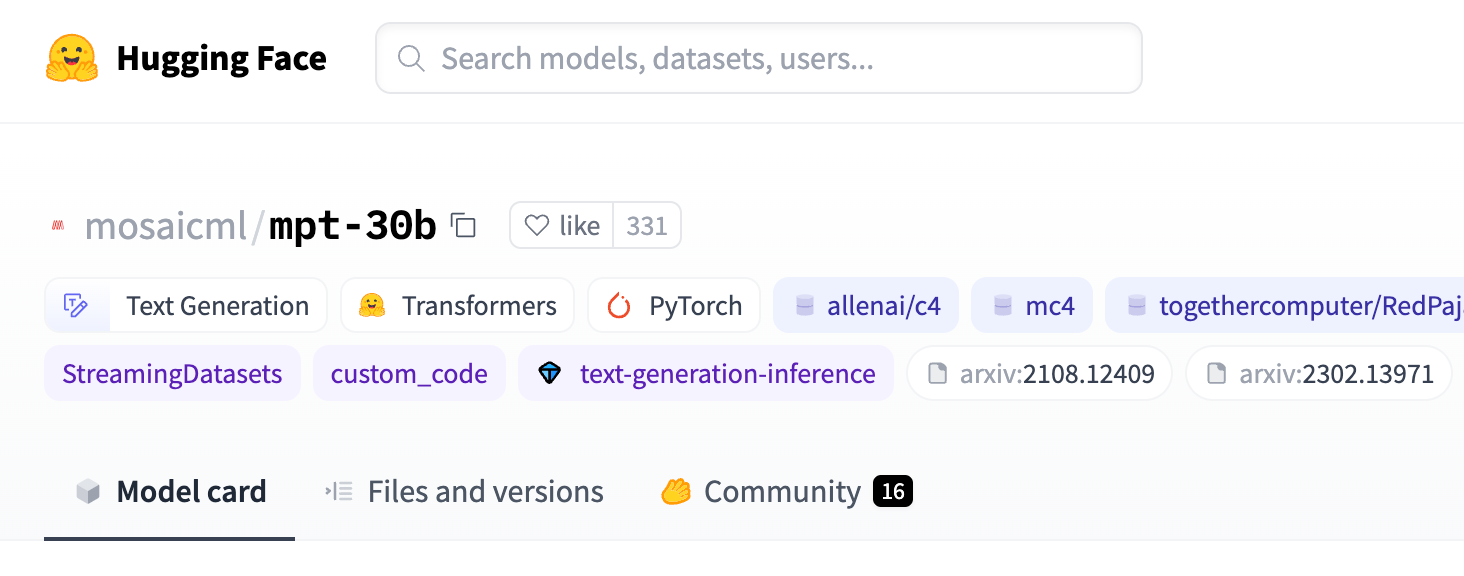Click the search magnifier icon
Viewport: 1464px width, 576px height.
tap(411, 58)
